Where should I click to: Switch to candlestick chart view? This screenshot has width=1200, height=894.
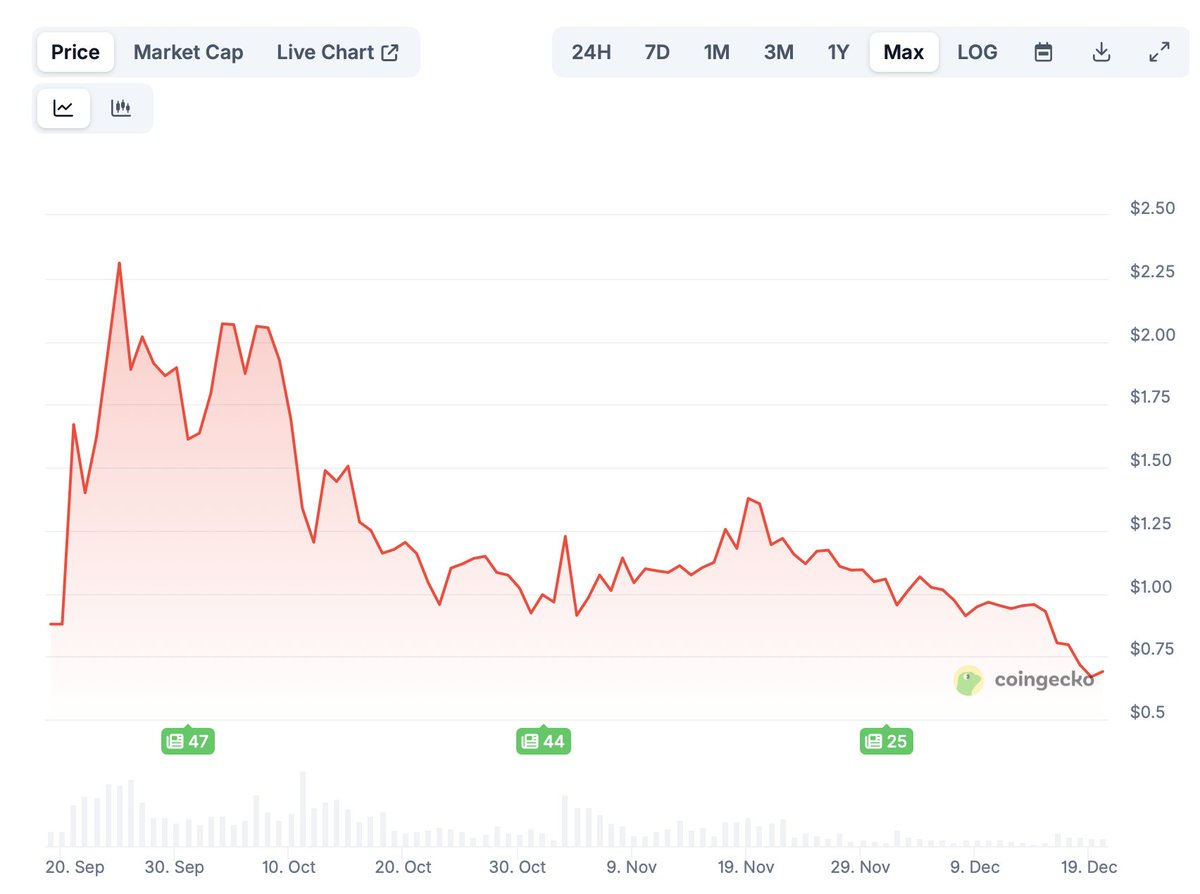[121, 108]
